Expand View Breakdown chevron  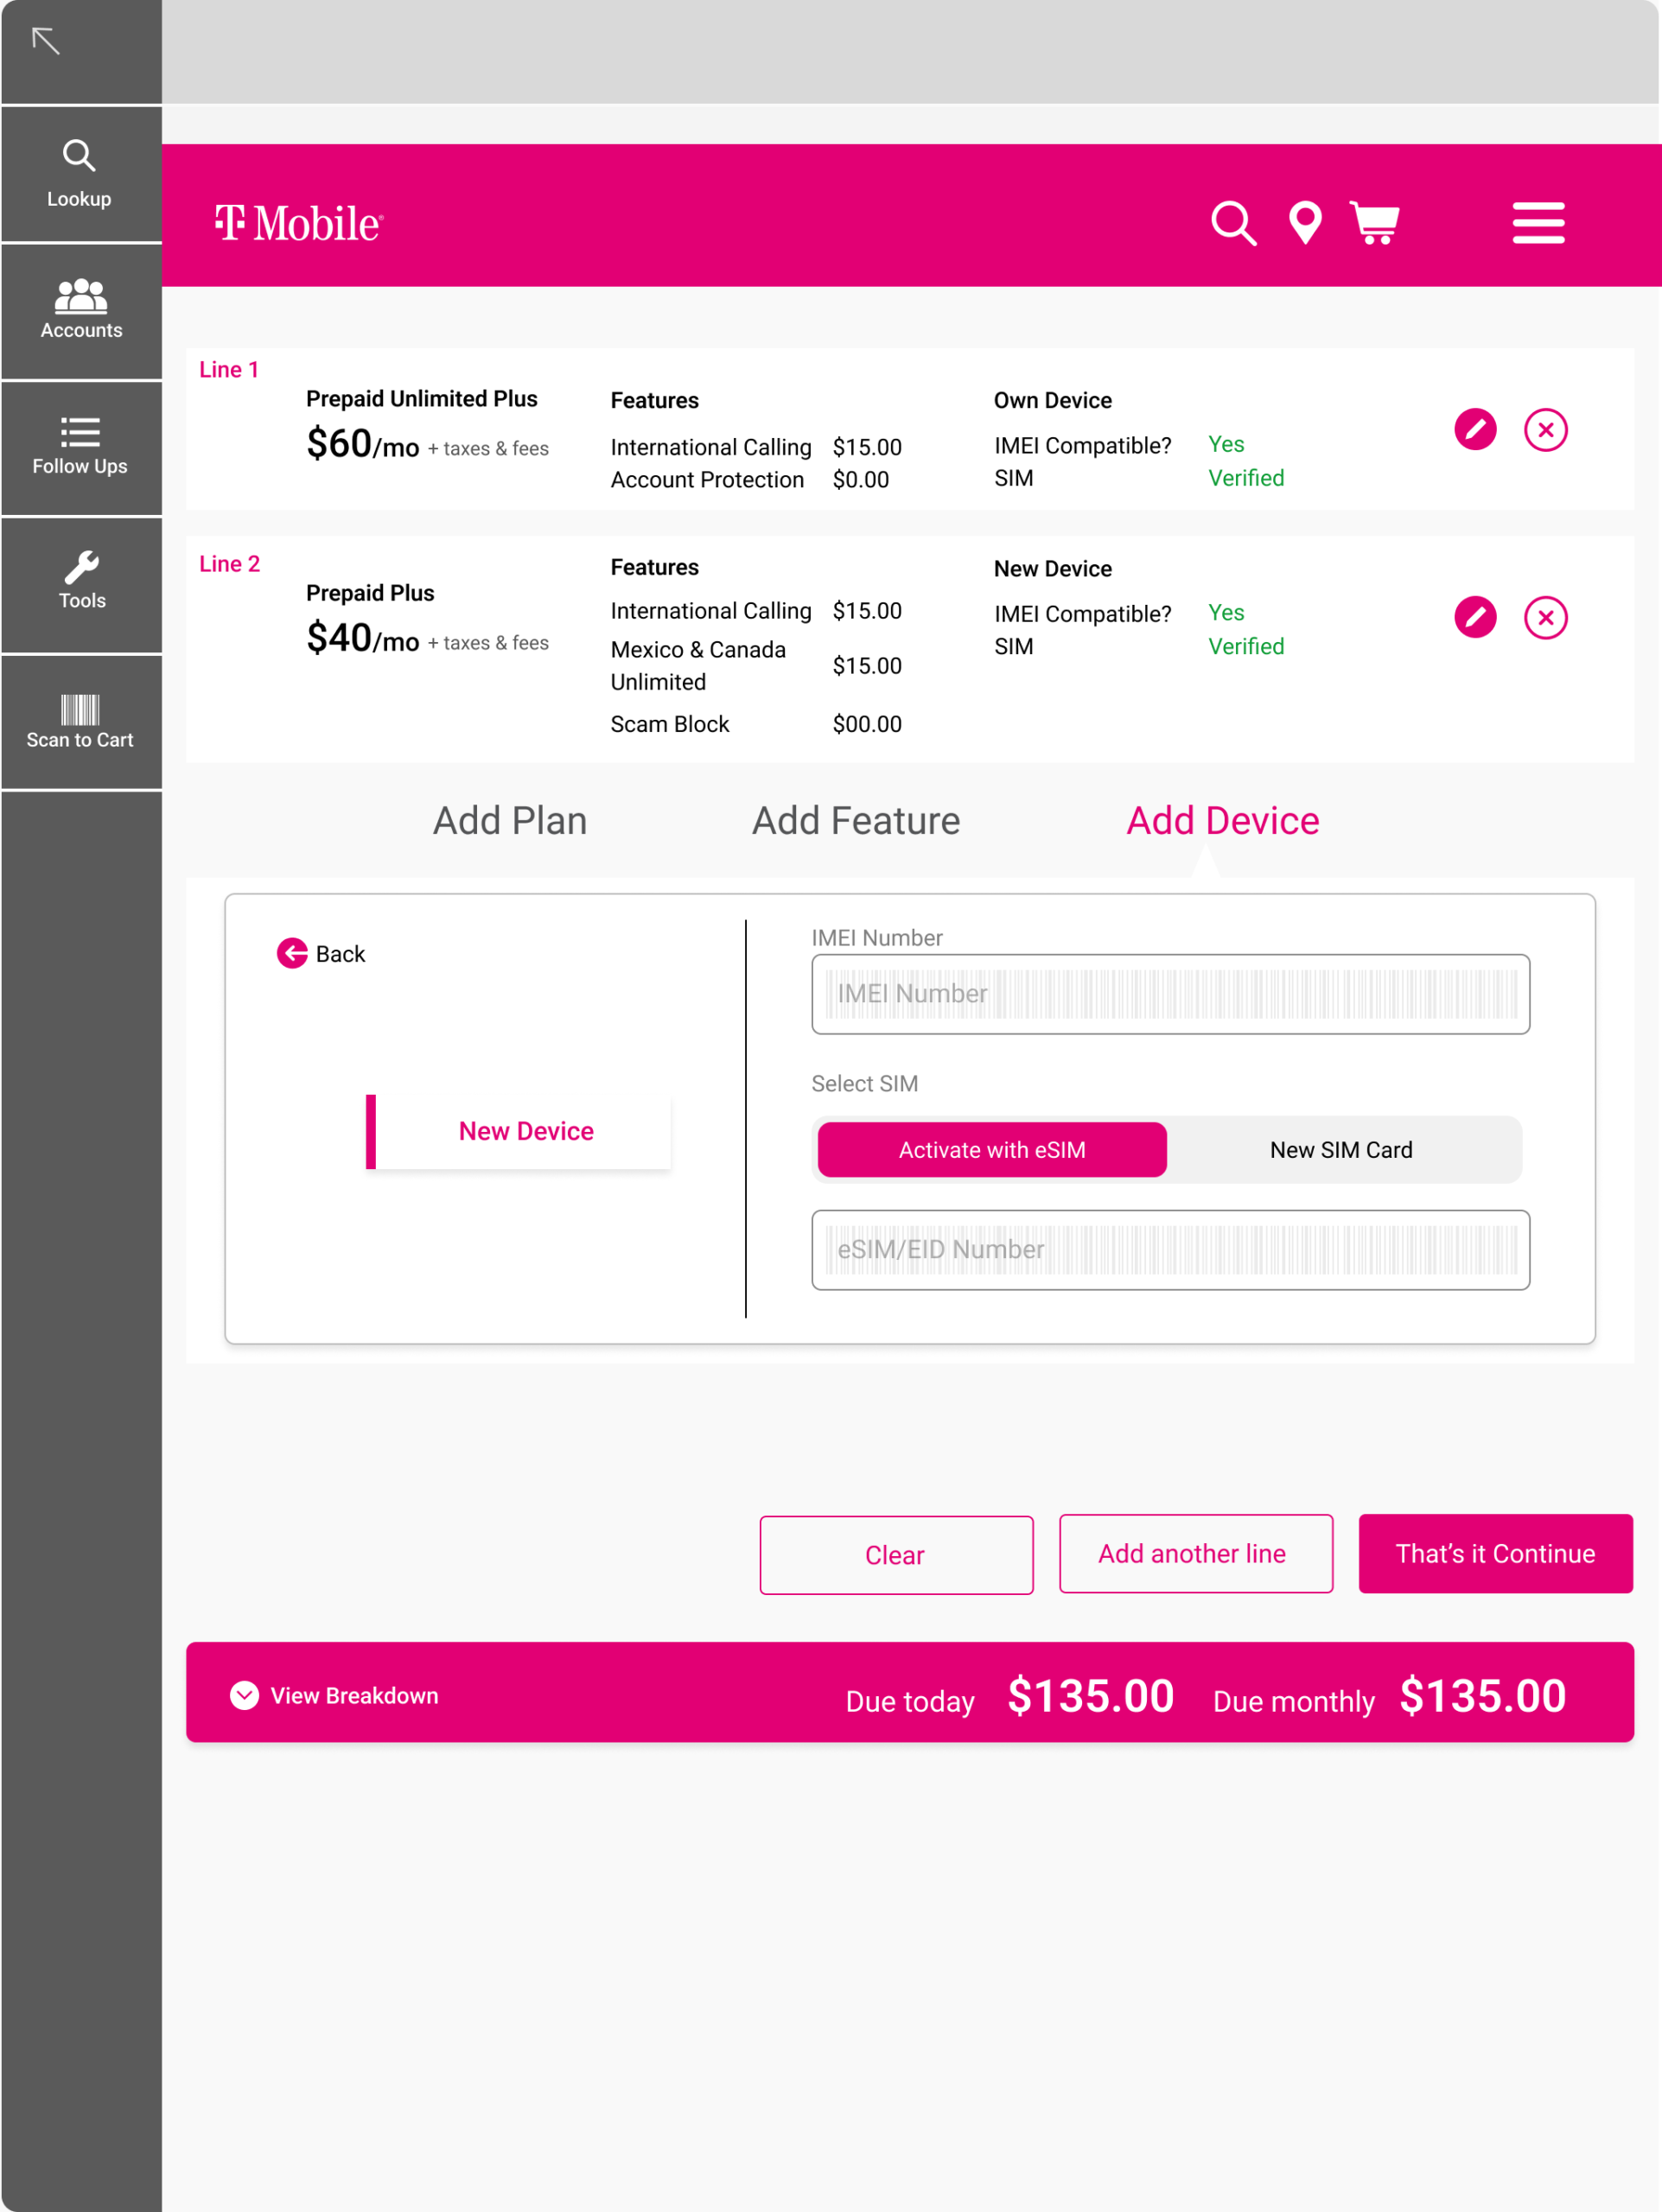245,1695
